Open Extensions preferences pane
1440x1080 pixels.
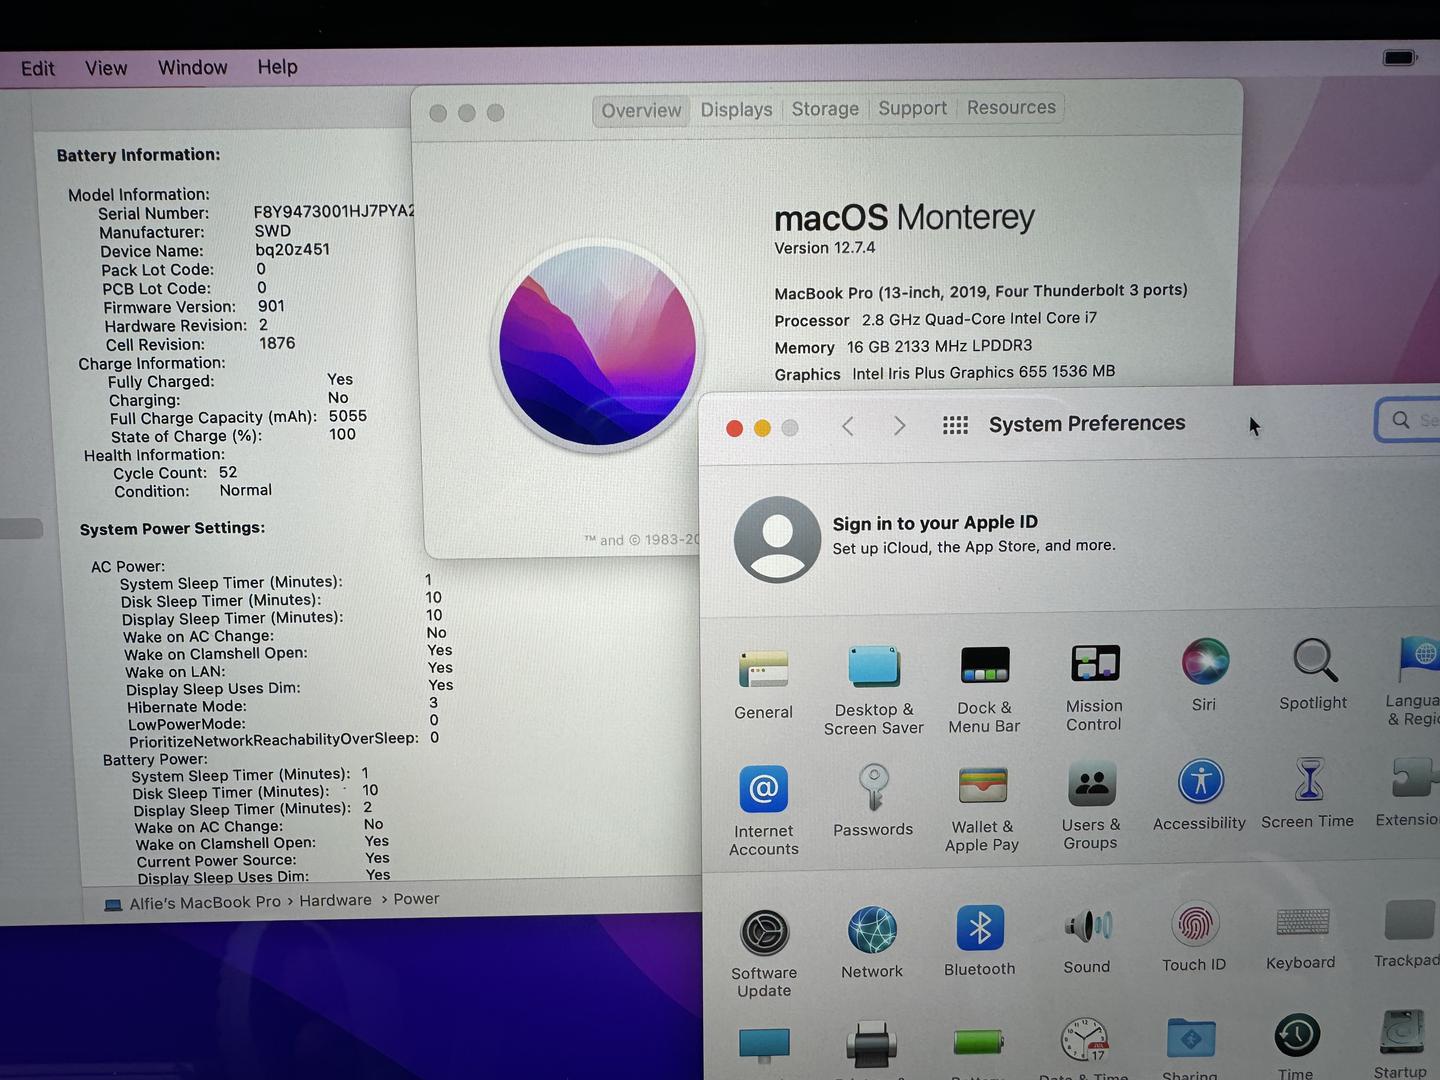pos(1410,791)
